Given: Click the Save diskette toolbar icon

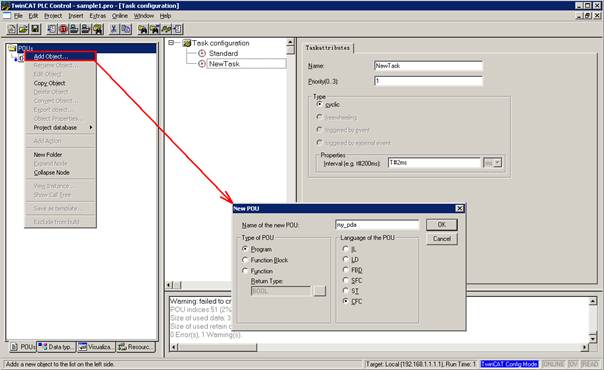Looking at the screenshot, I should [x=35, y=29].
